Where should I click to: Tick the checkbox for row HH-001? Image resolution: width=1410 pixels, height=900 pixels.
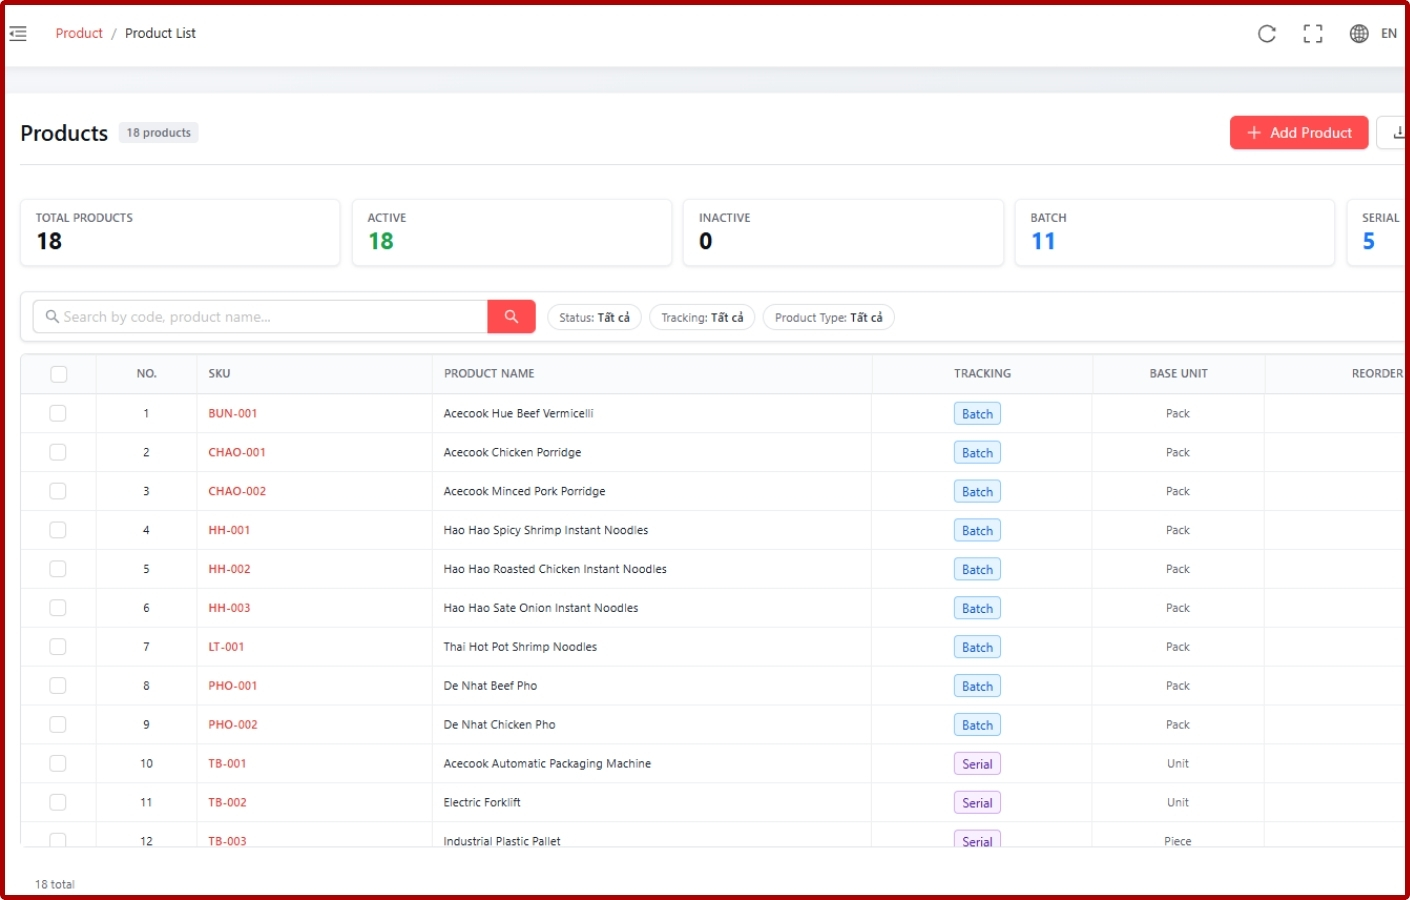pyautogui.click(x=58, y=530)
